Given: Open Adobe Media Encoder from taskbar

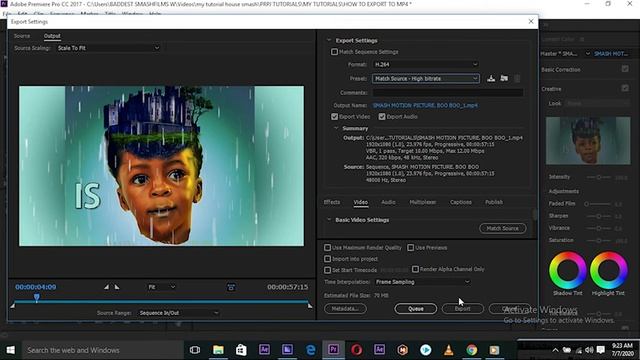Looking at the screenshot, I should (x=287, y=350).
